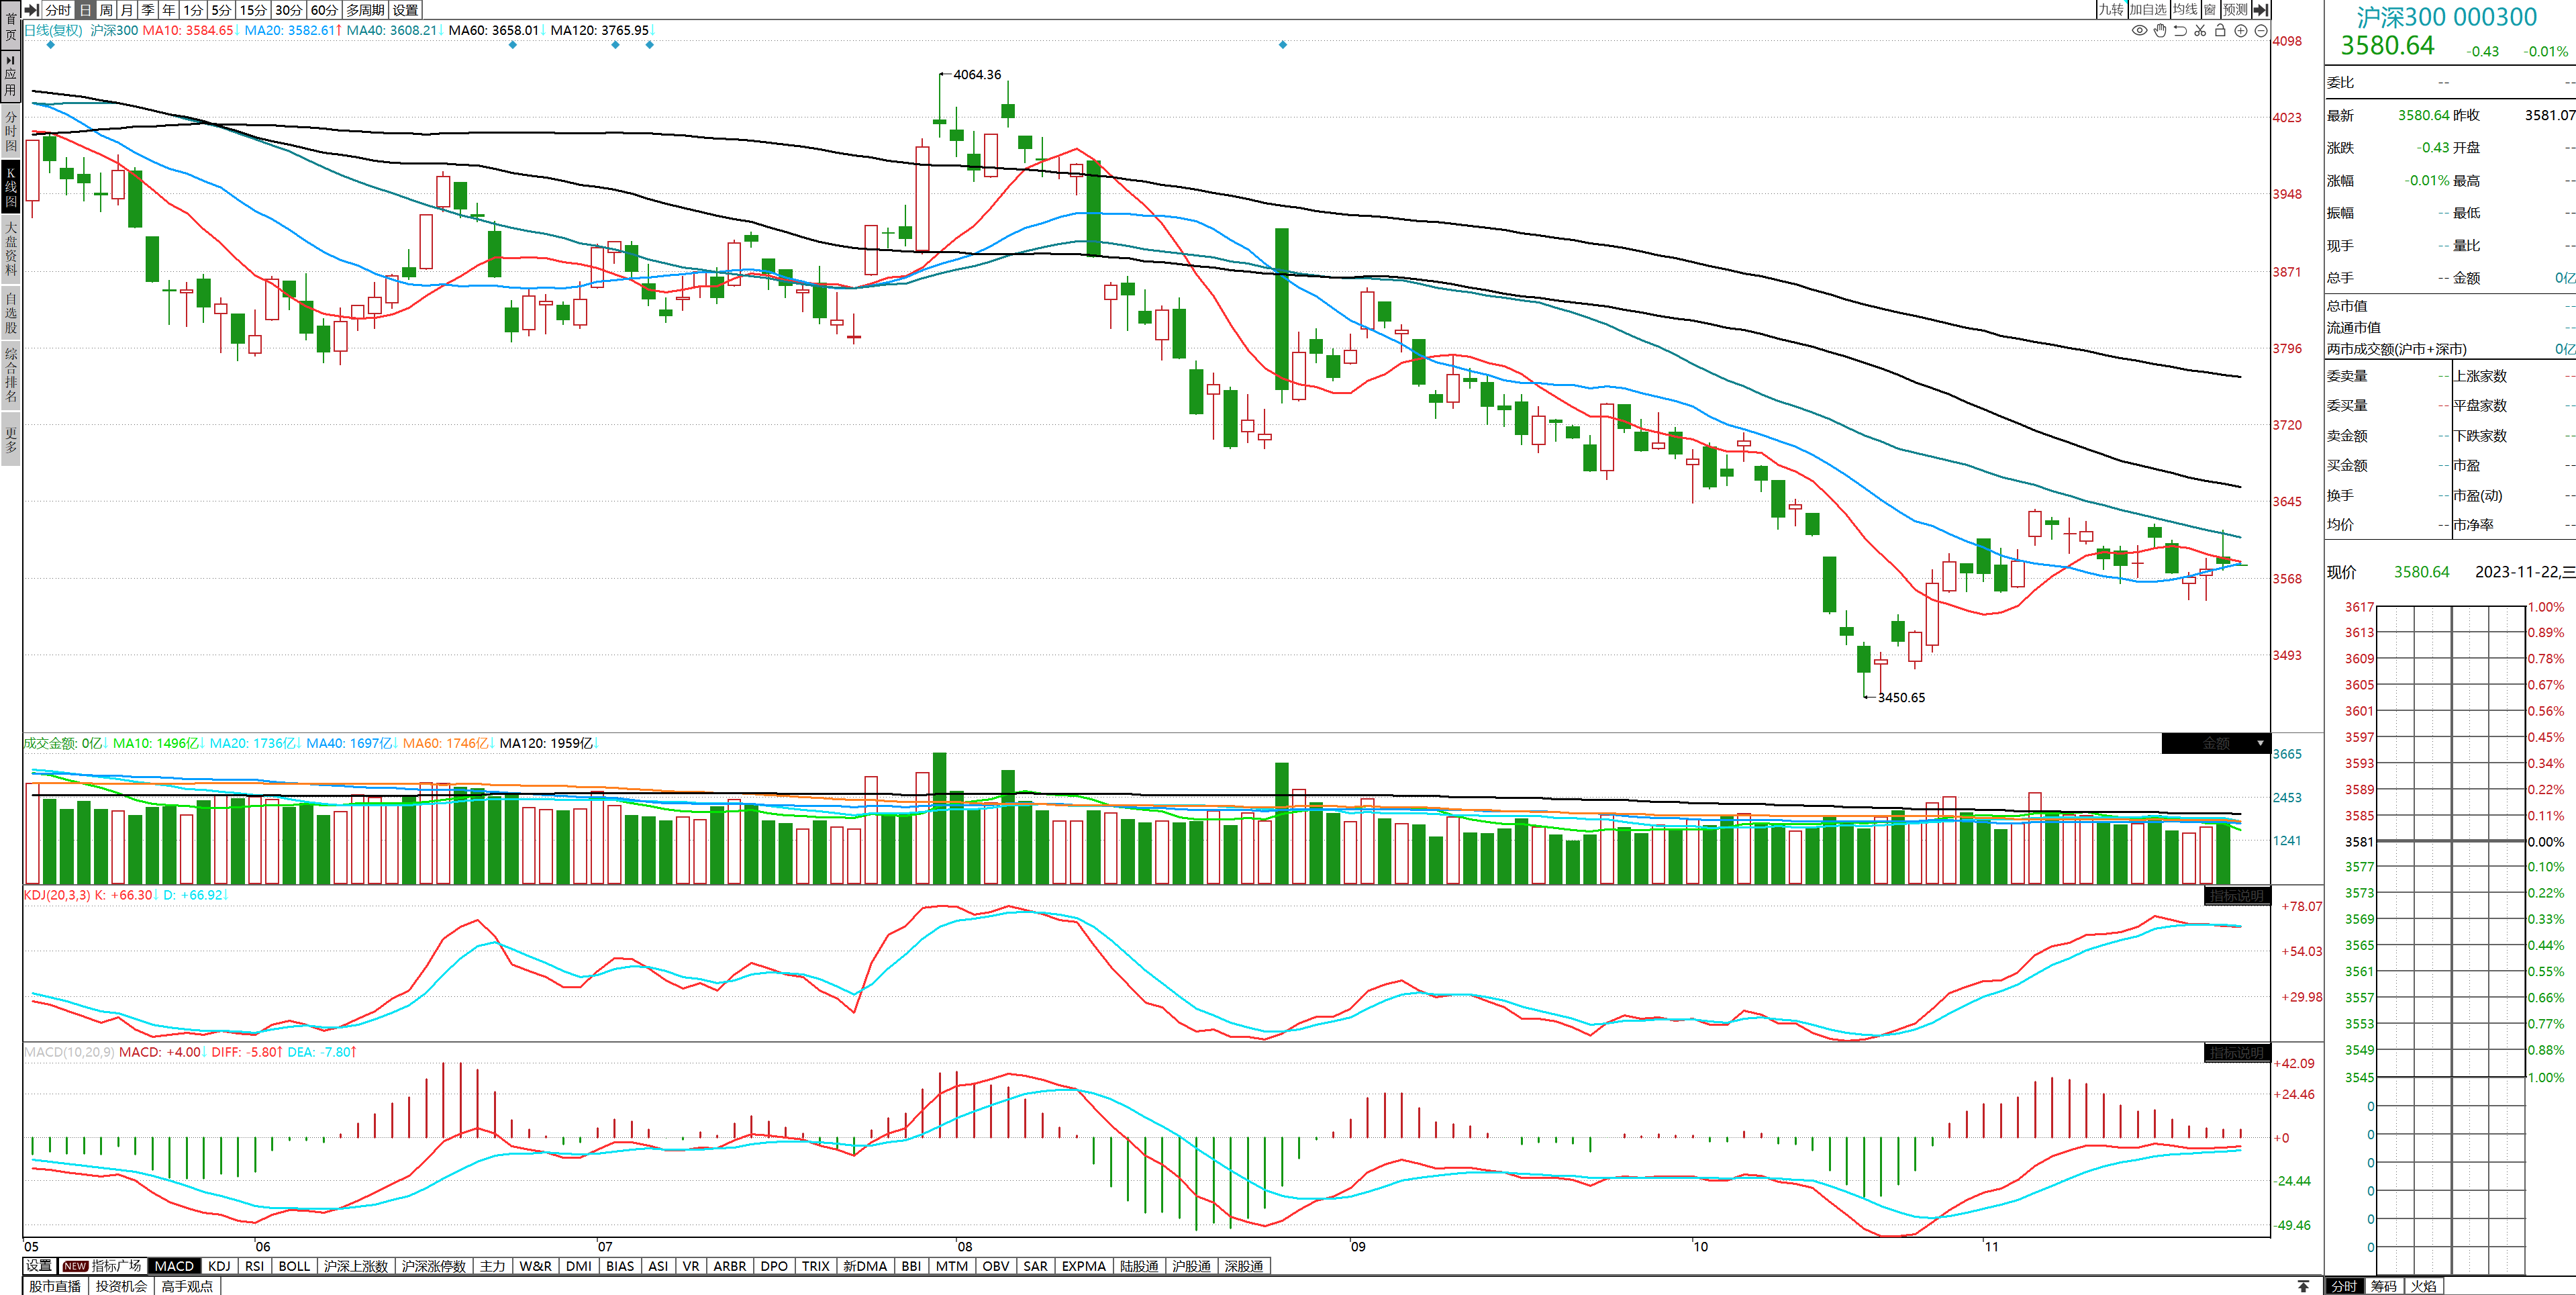Click the MA10 red legend label
This screenshot has width=2576, height=1295.
tap(188, 30)
